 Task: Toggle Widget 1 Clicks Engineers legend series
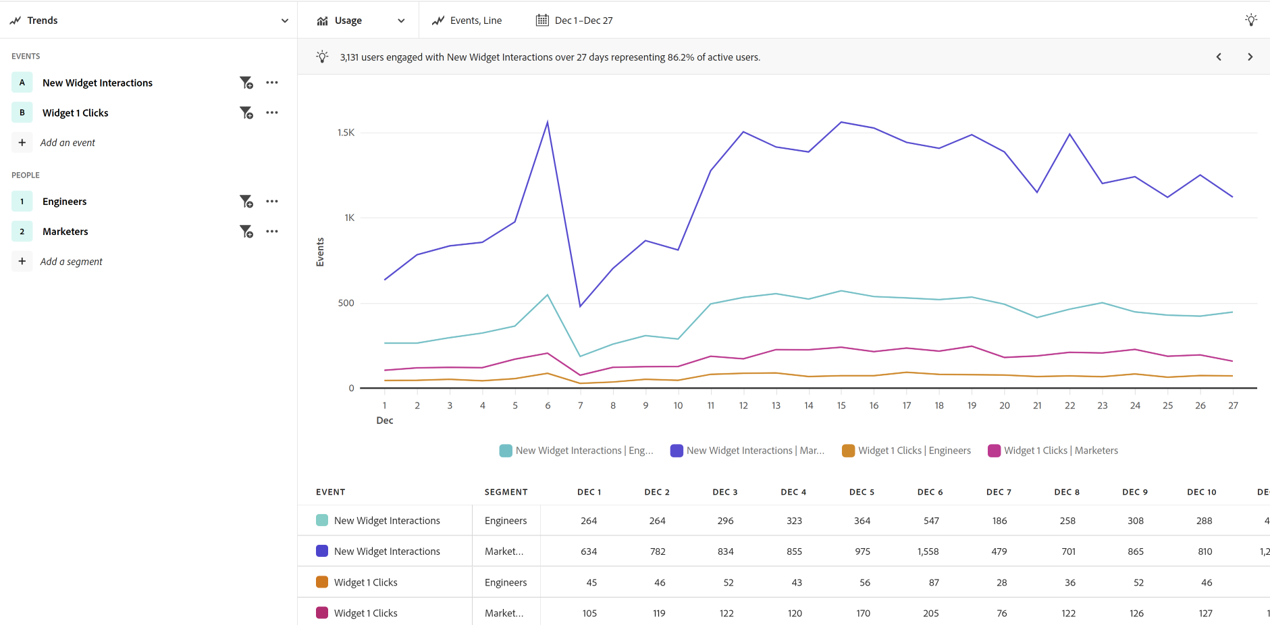tap(906, 451)
